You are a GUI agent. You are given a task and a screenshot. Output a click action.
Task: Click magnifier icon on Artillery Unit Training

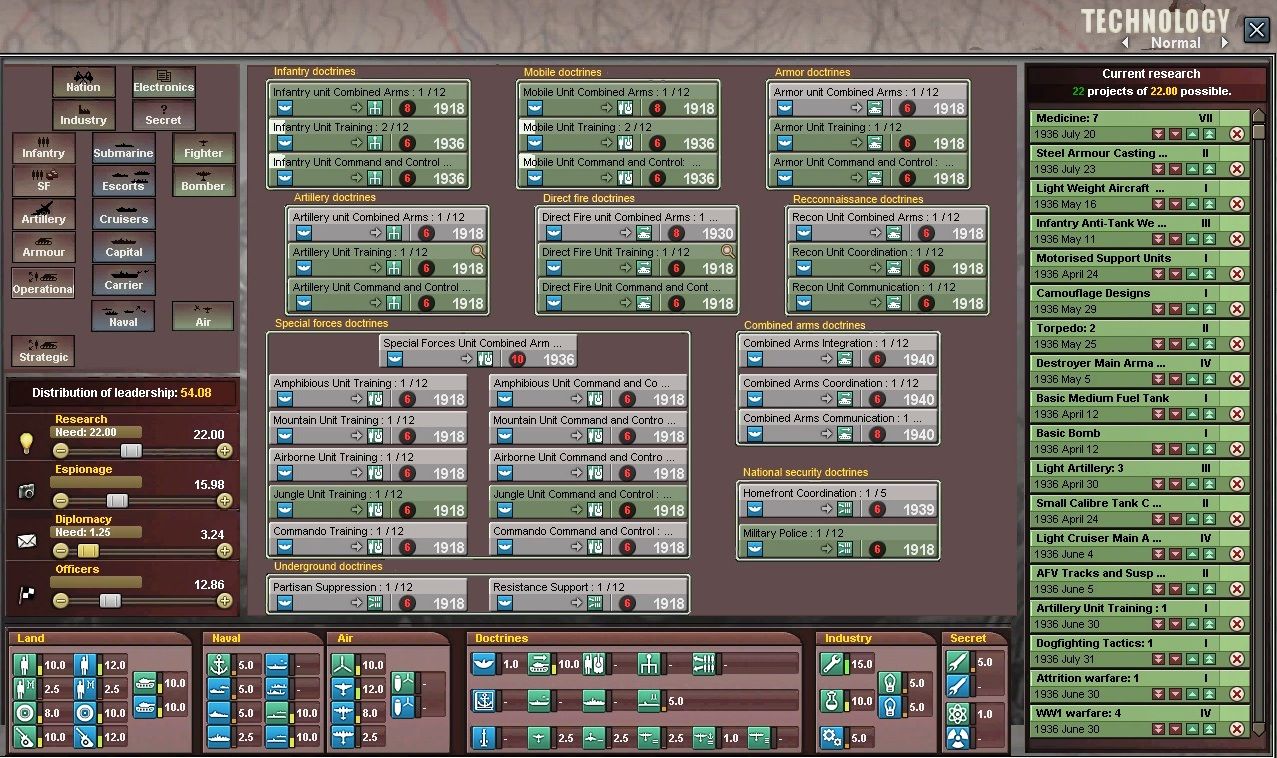(x=478, y=252)
